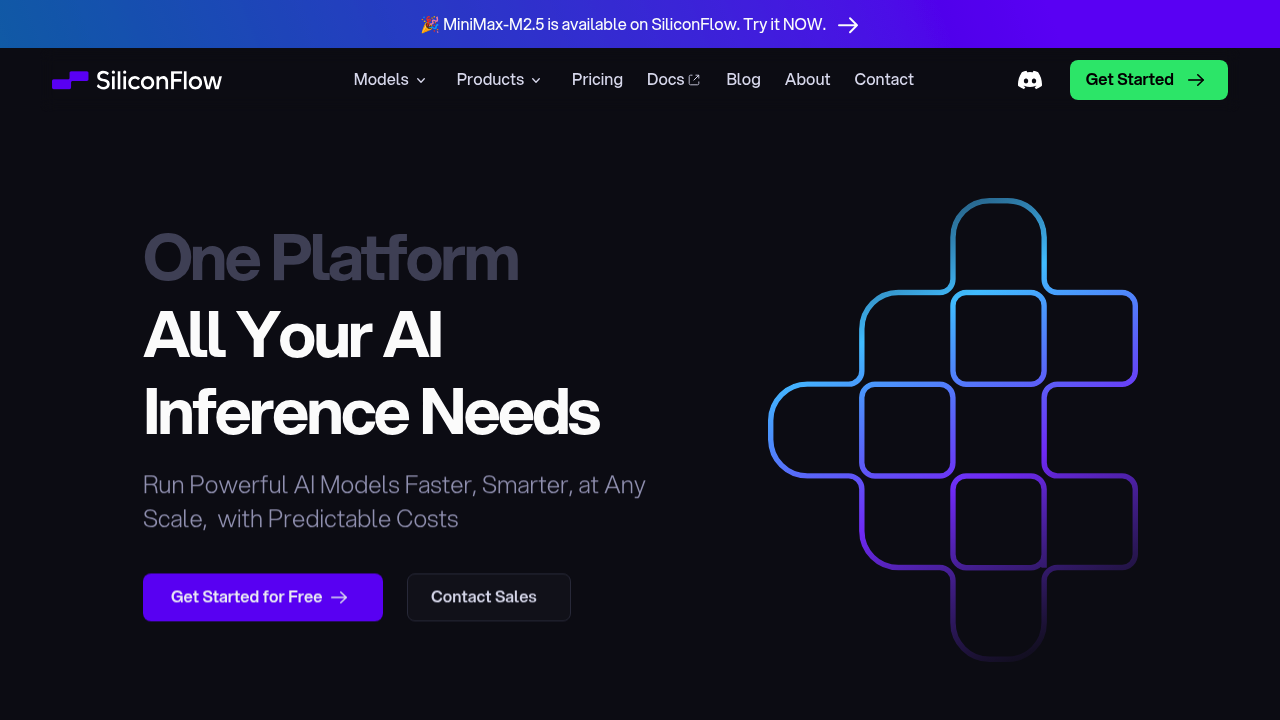Click the Get Started button
This screenshot has width=1280, height=720.
pyautogui.click(x=1148, y=79)
